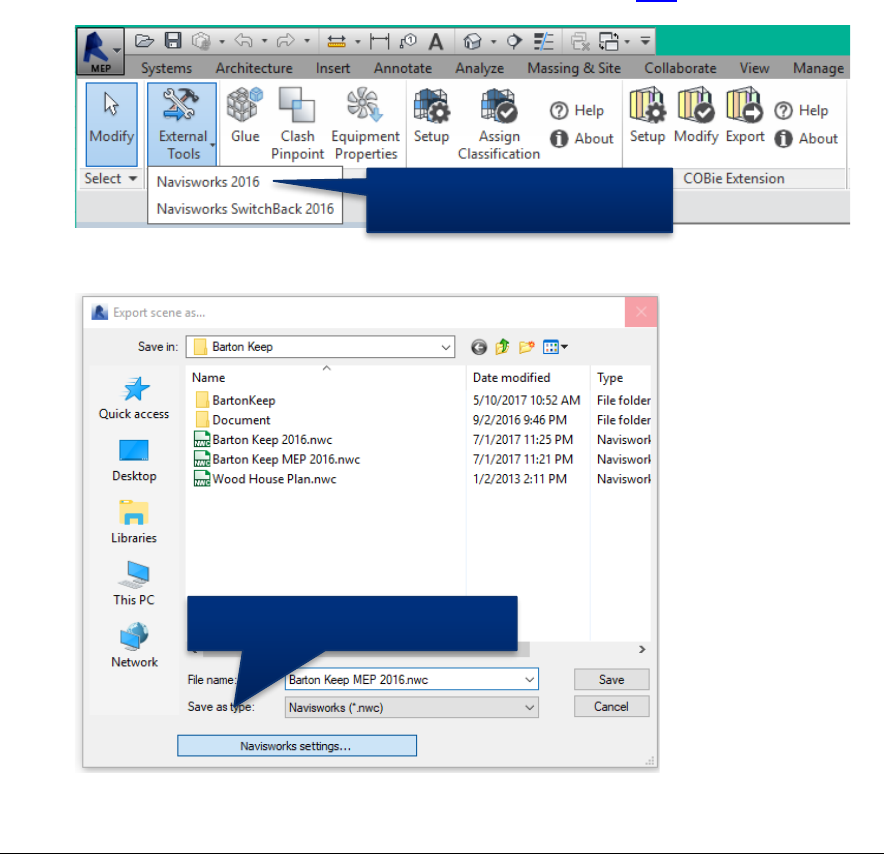Viewport: 884px width, 854px height.
Task: Open Quick access in the places bar
Action: click(134, 398)
